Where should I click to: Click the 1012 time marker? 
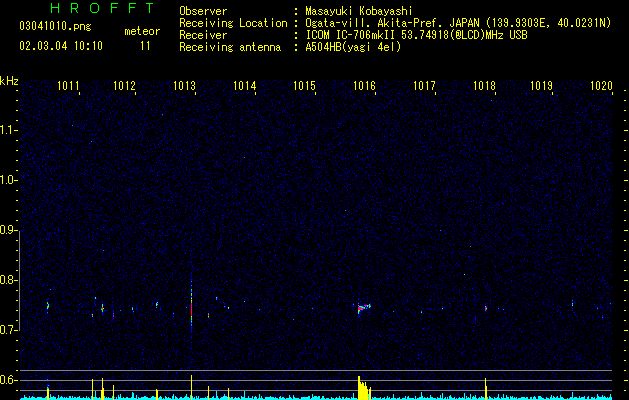click(x=124, y=86)
